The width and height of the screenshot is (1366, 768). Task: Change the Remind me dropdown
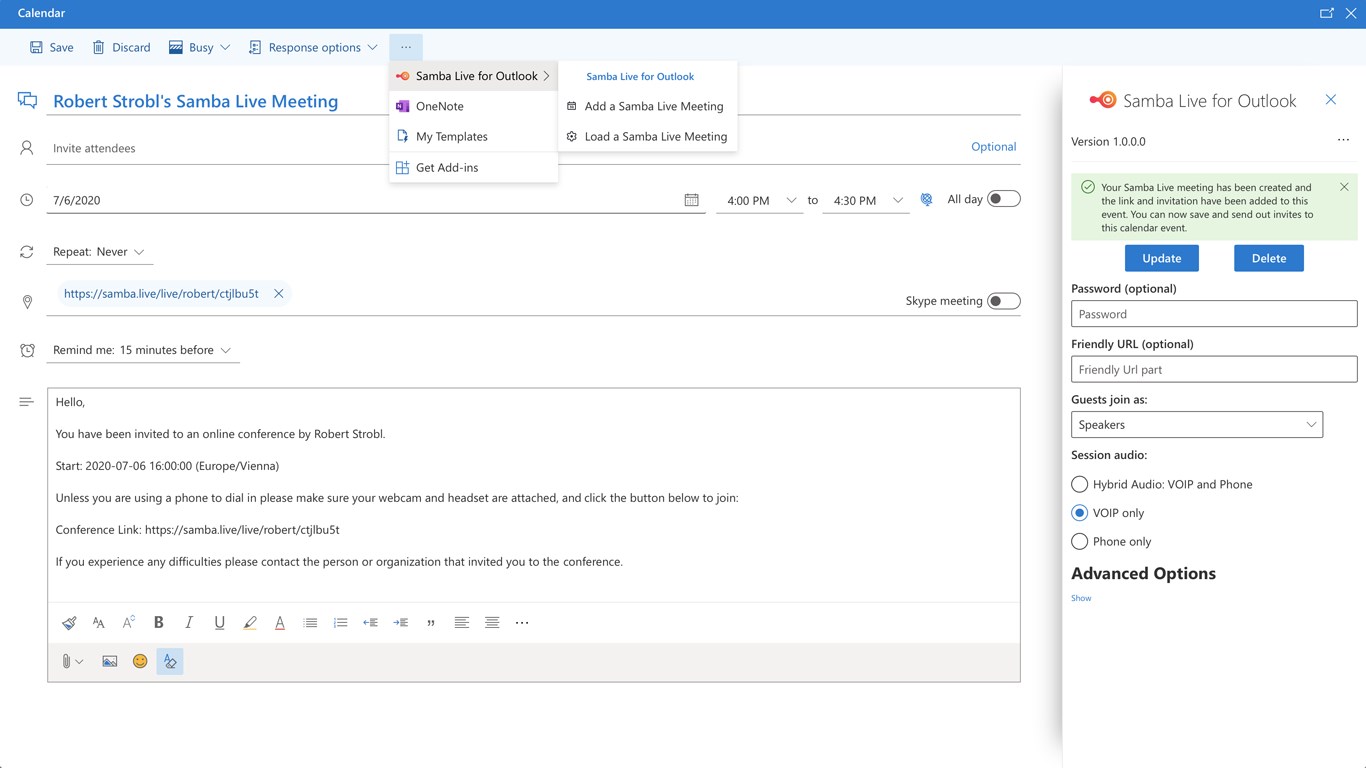coord(143,350)
